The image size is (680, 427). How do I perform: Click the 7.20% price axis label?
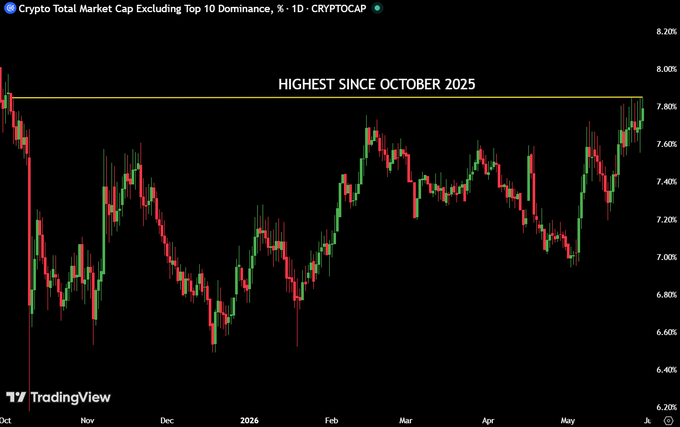pos(666,220)
